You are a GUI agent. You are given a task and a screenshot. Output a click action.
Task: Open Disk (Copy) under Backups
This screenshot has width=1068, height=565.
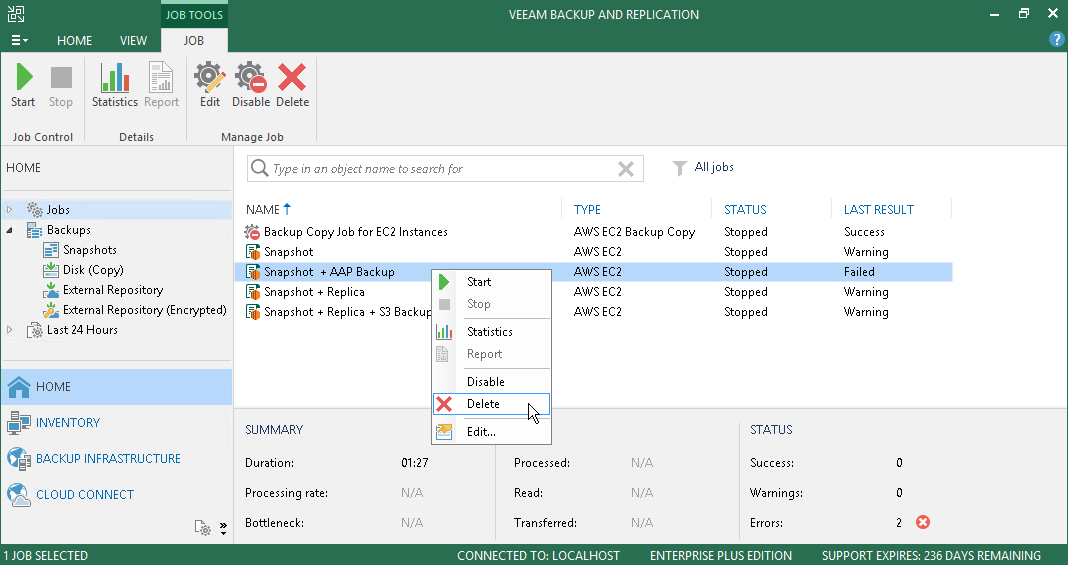click(x=93, y=270)
